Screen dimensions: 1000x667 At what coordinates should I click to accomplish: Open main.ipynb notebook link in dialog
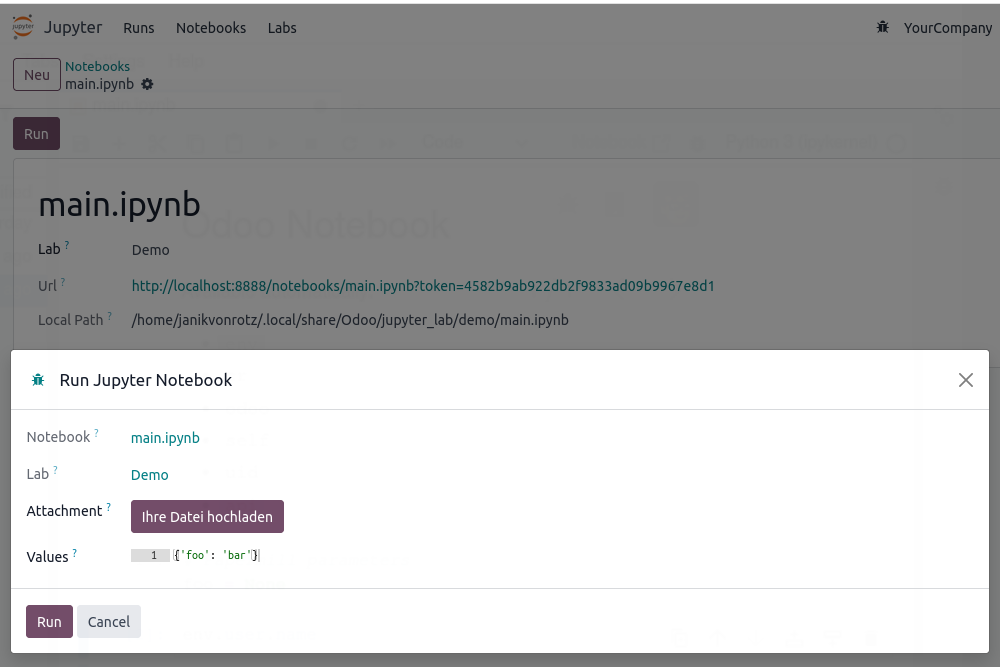[x=165, y=438]
